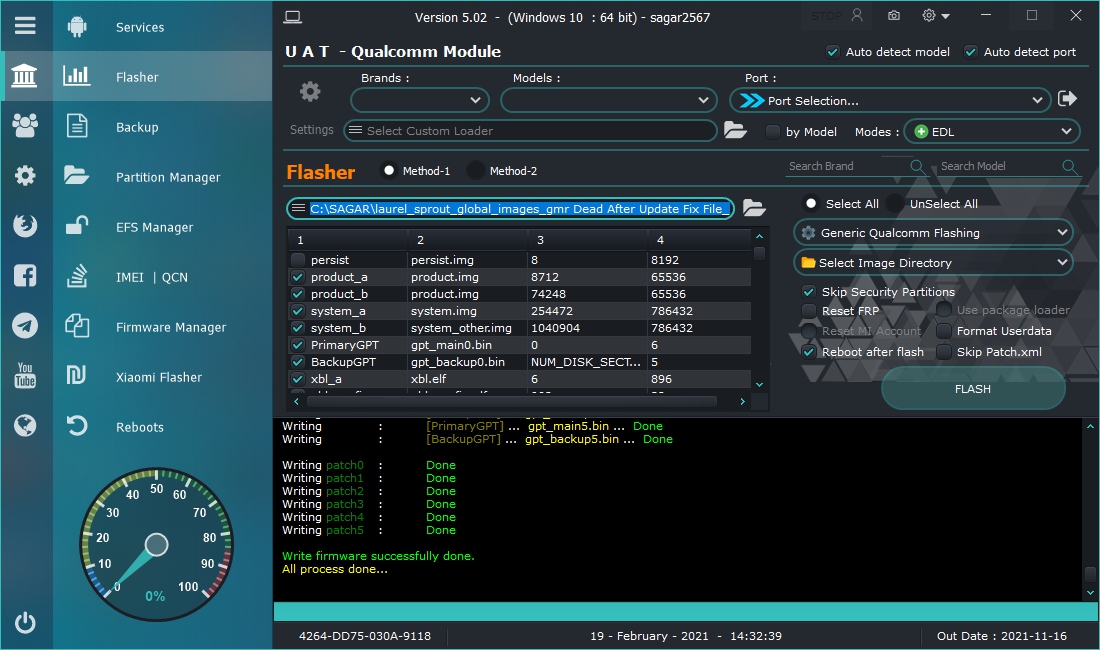This screenshot has height=650, width=1100.
Task: Open the Models dropdown
Action: pos(609,100)
